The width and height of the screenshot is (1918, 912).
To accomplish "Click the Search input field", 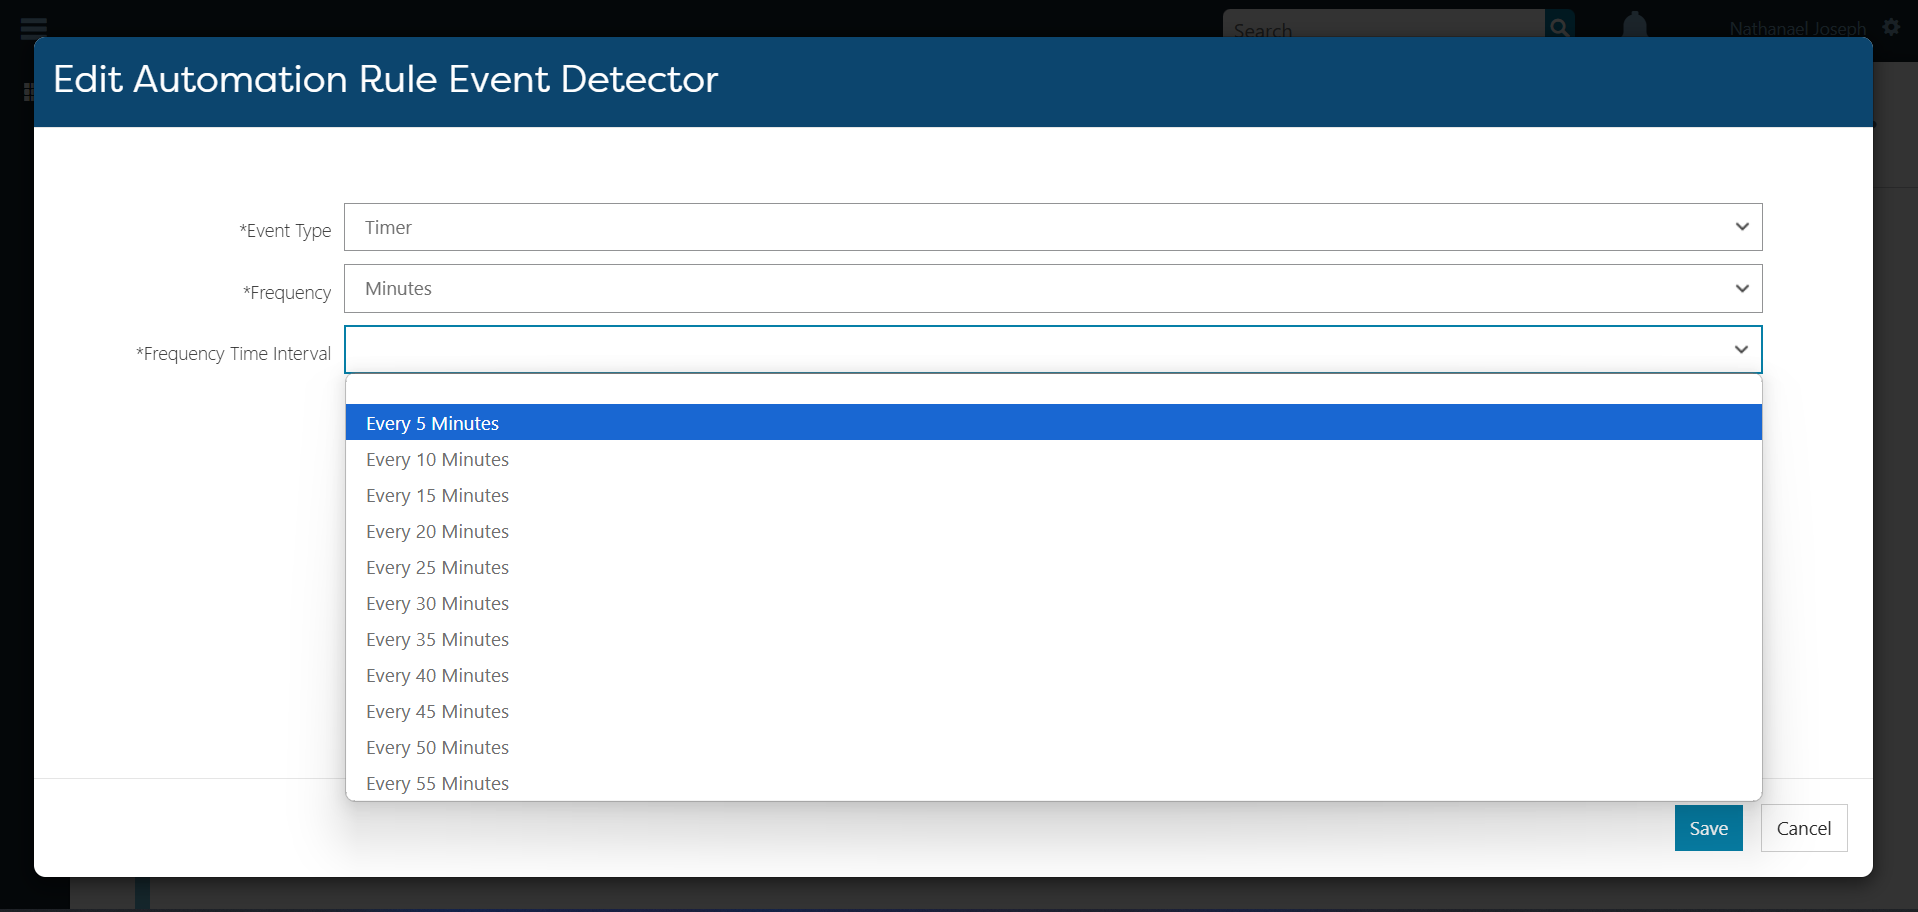I will point(1380,28).
